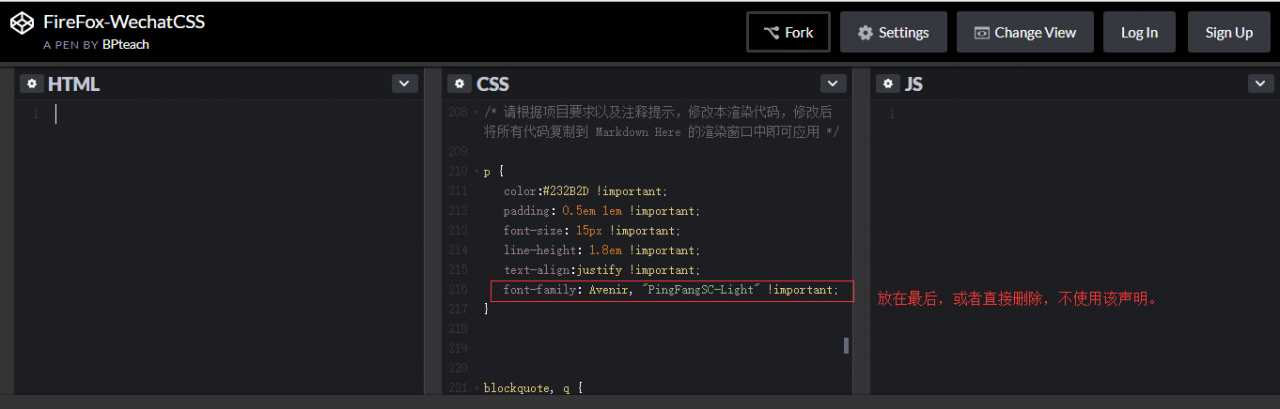1280x409 pixels.
Task: Collapse the blockquote rule fold arrow
Action: click(x=477, y=388)
